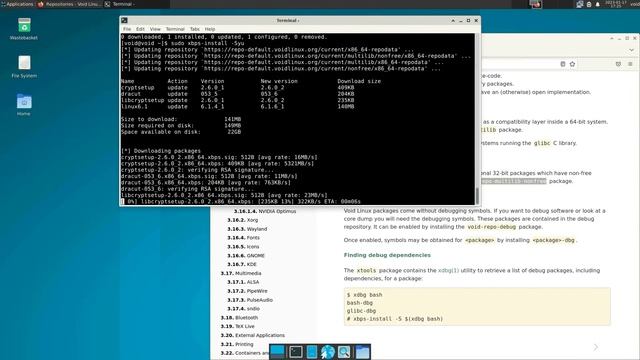Toggle reader view icon in the browser address bar

coord(563,64)
